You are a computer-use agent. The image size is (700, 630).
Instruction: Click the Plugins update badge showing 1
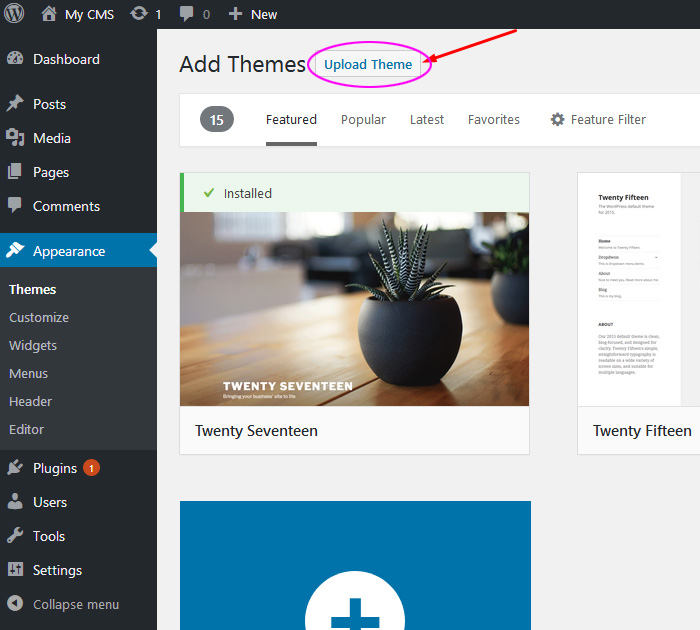92,468
